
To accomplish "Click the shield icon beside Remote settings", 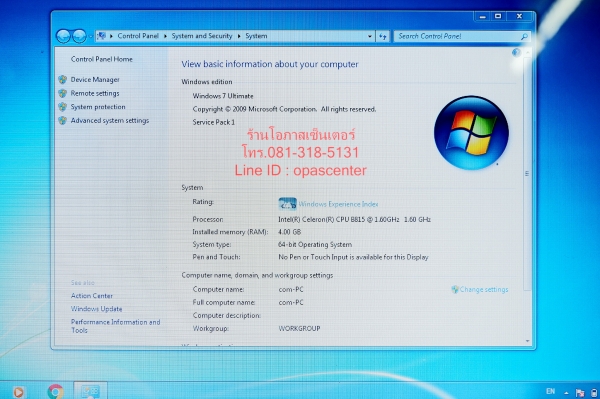I will click(x=63, y=93).
